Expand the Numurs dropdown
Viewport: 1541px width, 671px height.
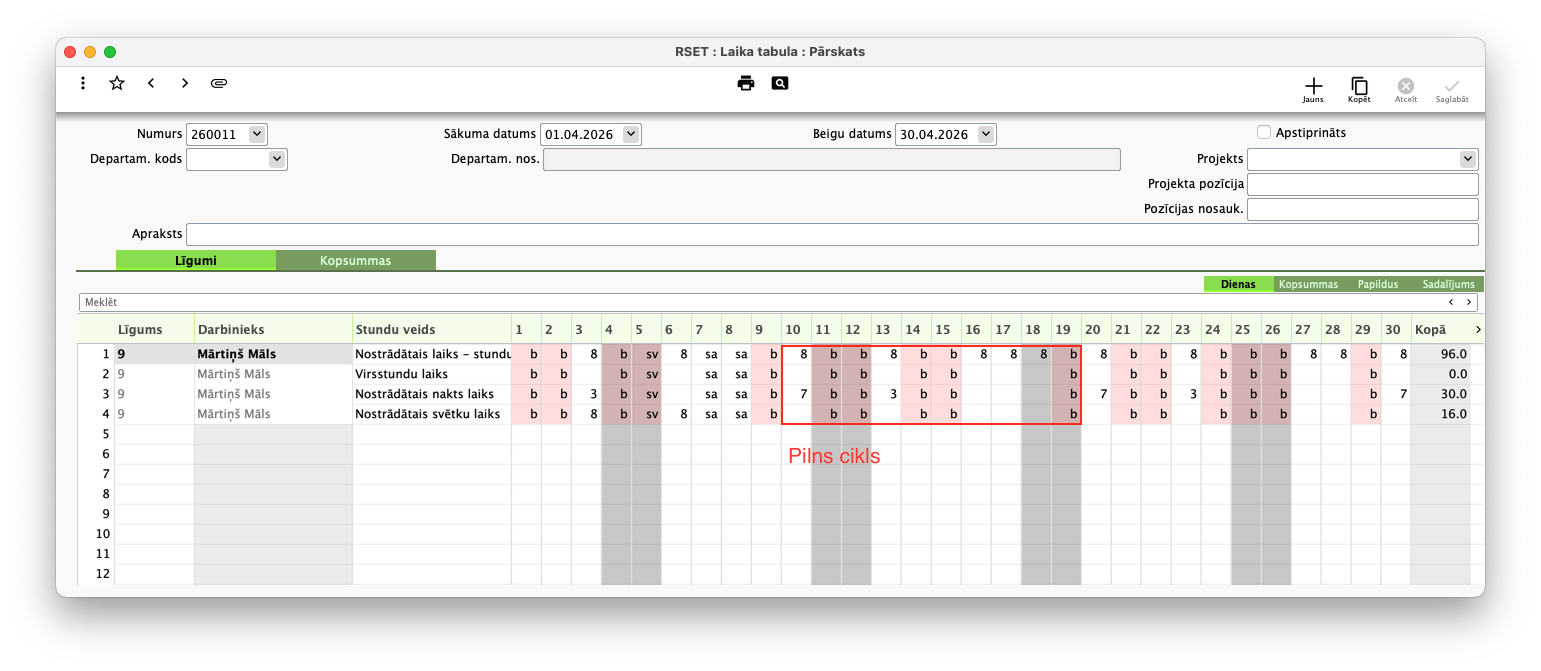(257, 134)
